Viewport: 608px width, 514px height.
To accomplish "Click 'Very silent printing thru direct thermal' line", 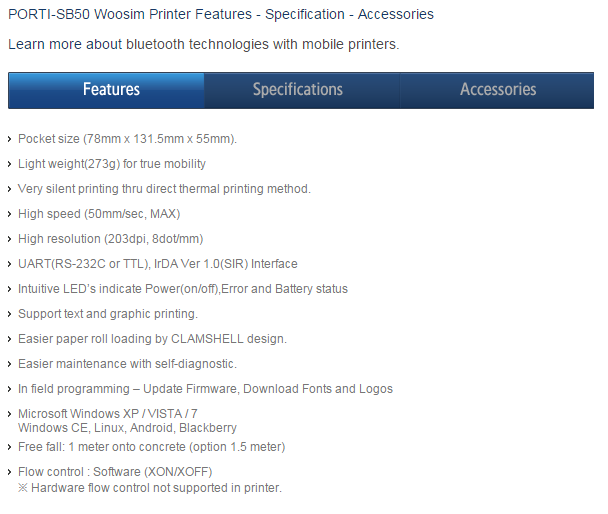I will pos(164,189).
